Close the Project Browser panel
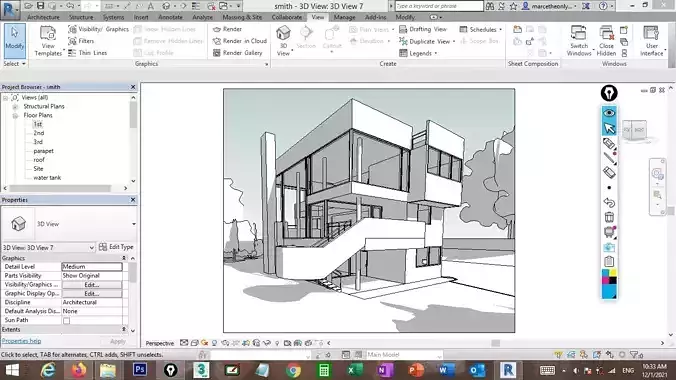Viewport: 676px width, 380px height. click(x=133, y=87)
